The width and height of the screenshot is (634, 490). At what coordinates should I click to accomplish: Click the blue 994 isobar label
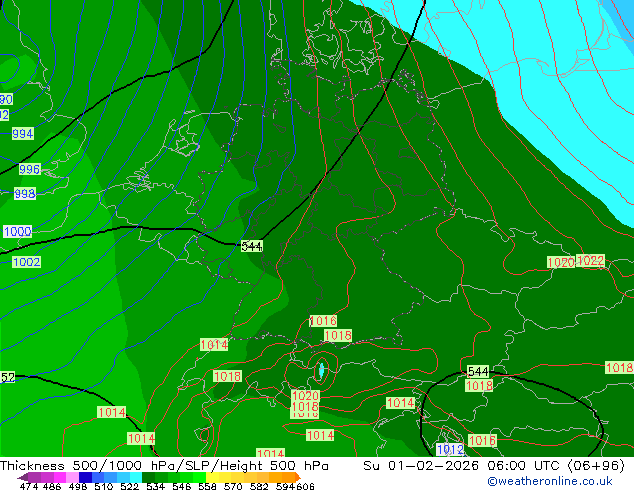[x=23, y=133]
